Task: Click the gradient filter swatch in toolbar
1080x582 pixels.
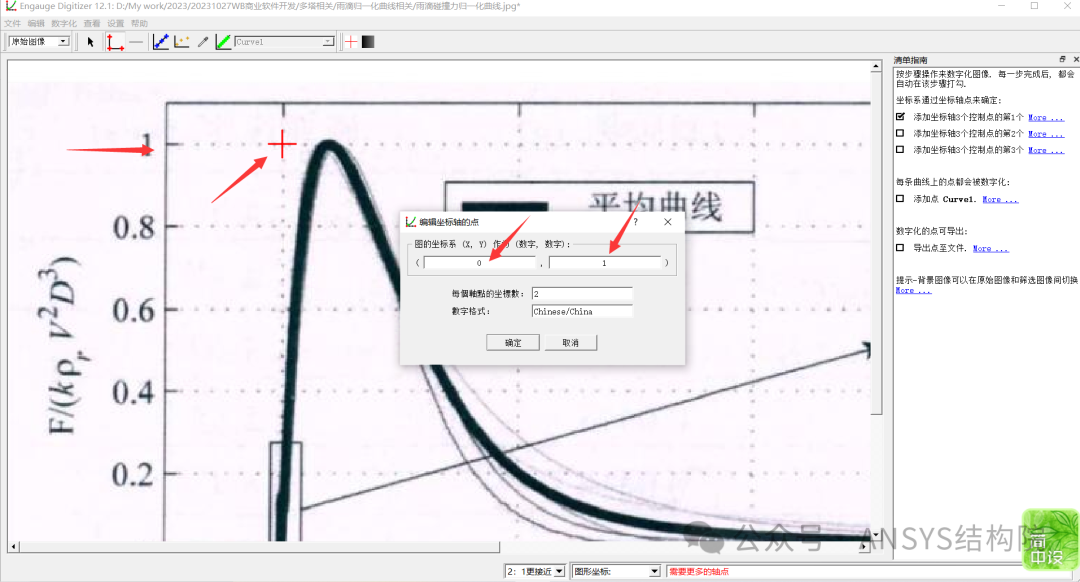Action: (x=368, y=42)
